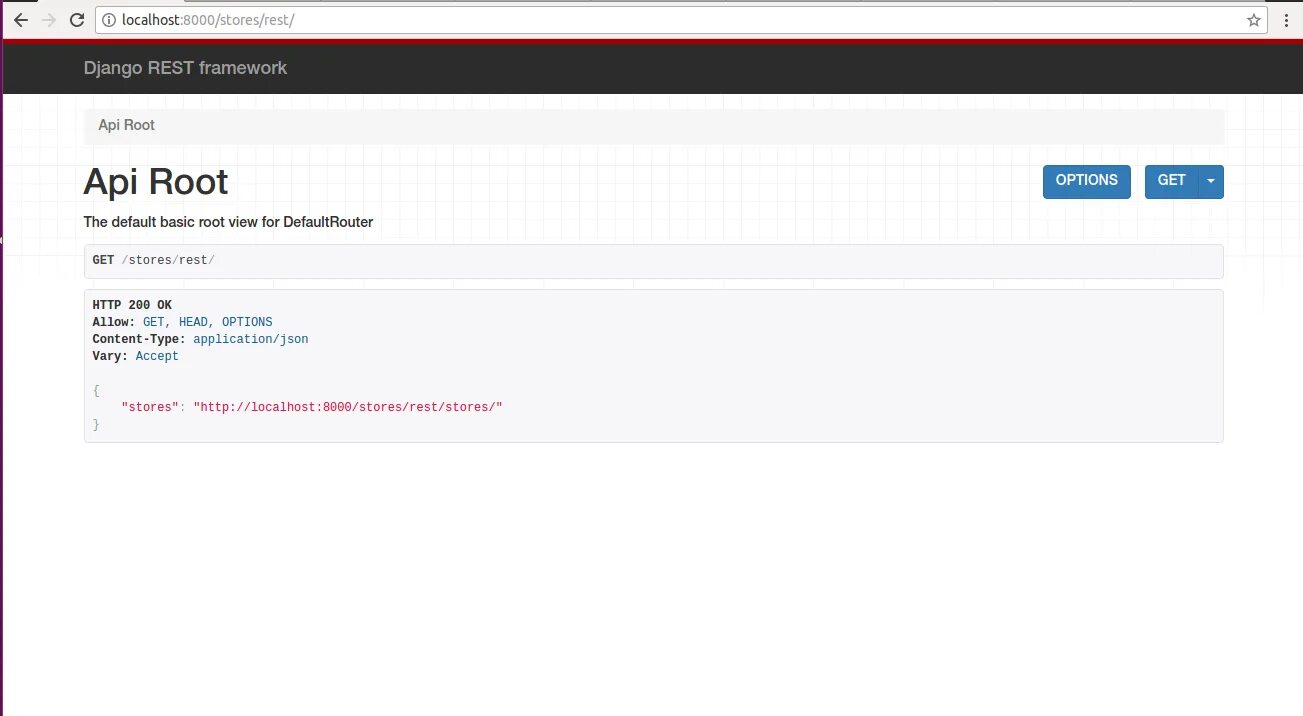Click the "stores" JSON key
The width and height of the screenshot is (1303, 716).
tap(150, 407)
